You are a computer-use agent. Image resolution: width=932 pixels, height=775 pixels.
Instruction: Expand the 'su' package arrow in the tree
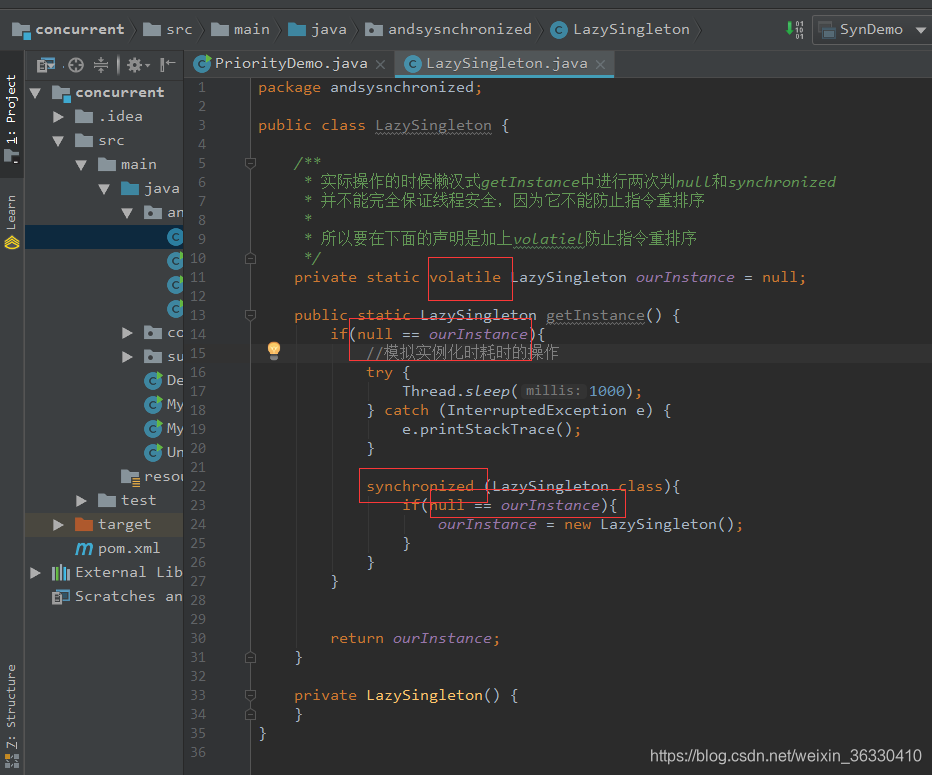127,357
